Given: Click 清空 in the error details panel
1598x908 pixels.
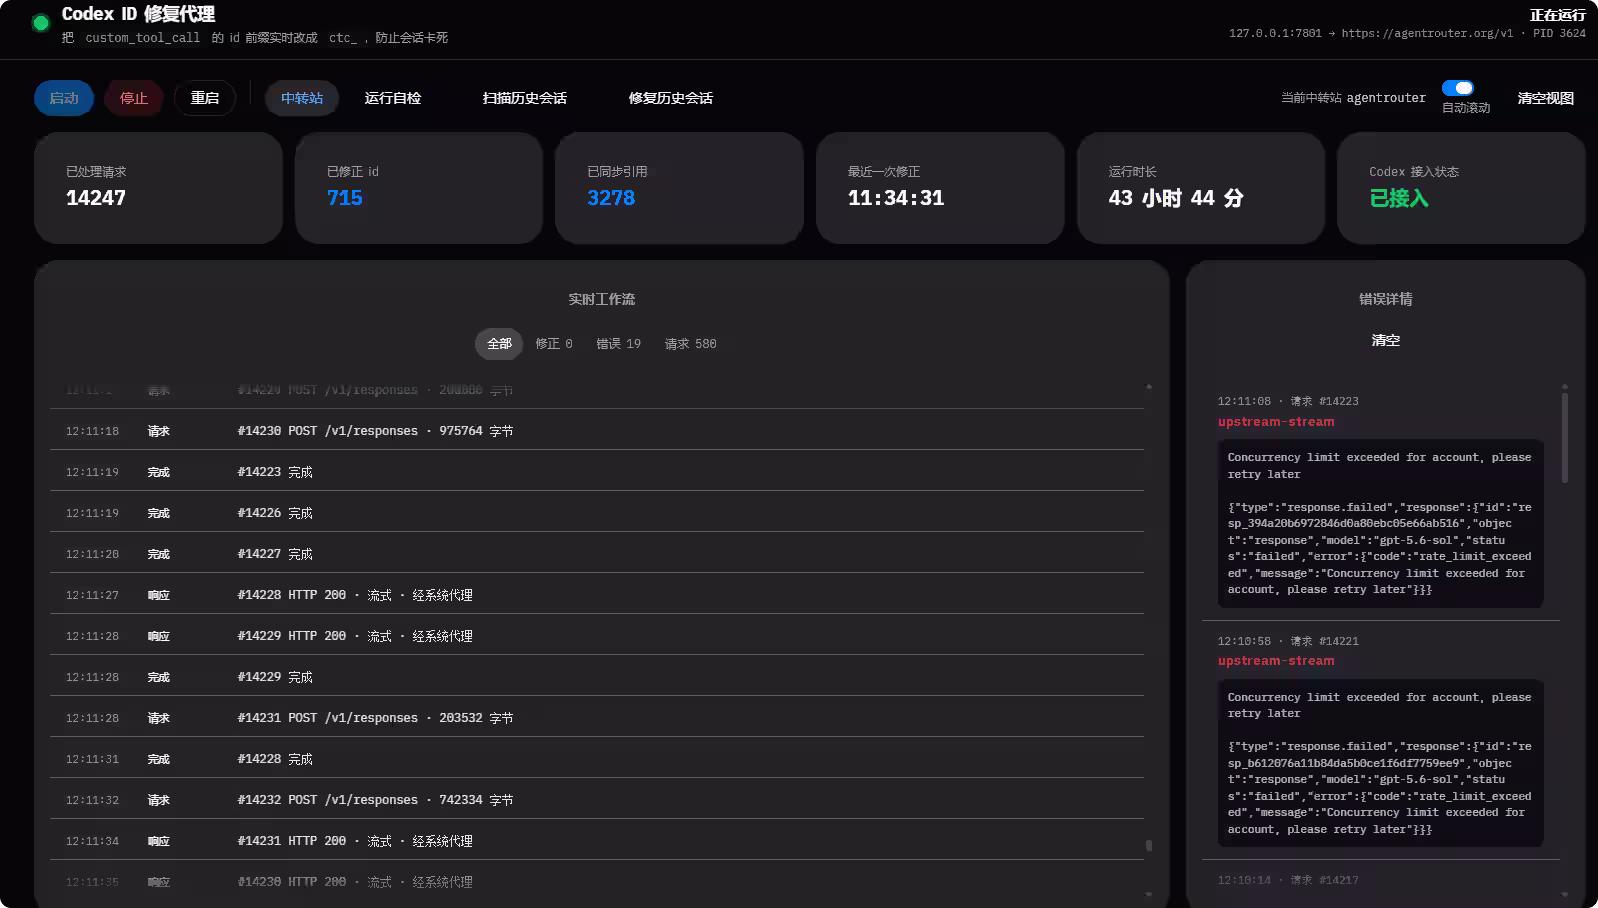Looking at the screenshot, I should pos(1386,340).
